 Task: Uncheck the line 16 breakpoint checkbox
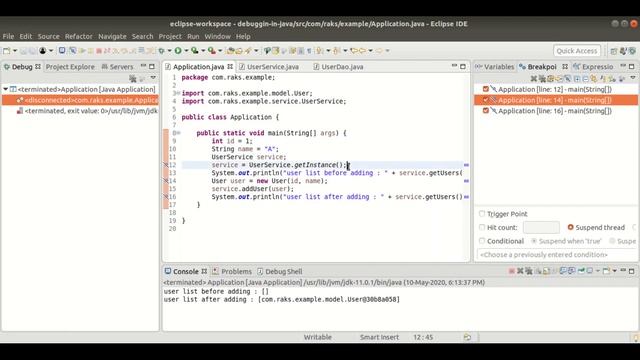point(485,111)
